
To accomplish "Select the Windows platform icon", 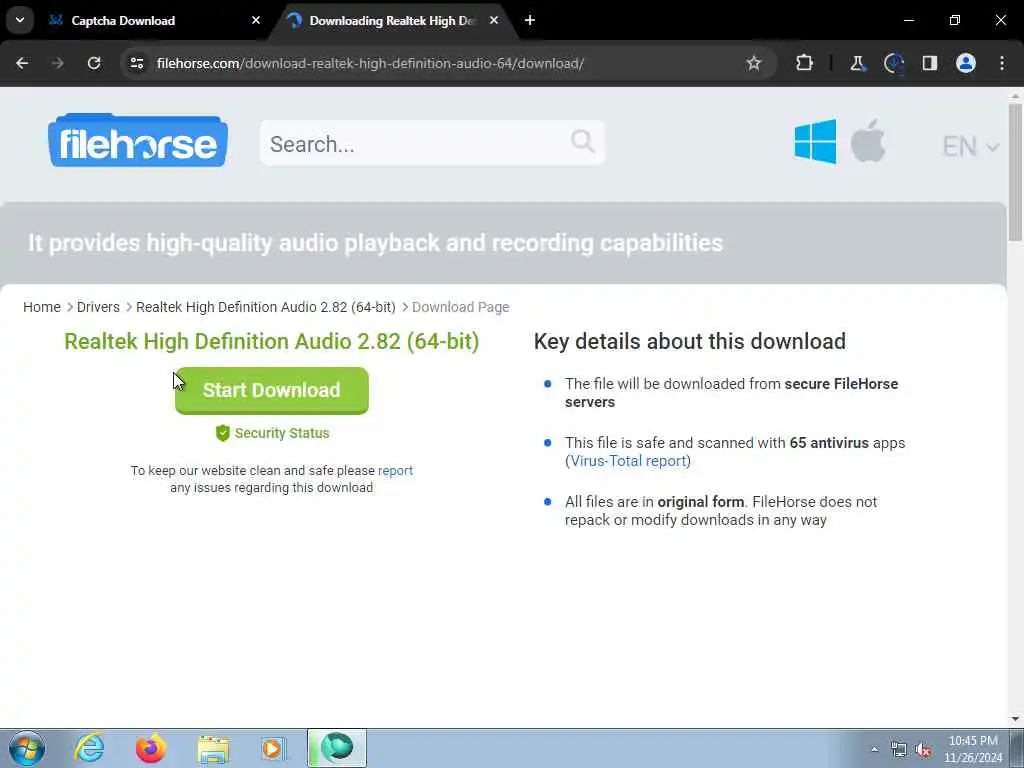I will [815, 141].
